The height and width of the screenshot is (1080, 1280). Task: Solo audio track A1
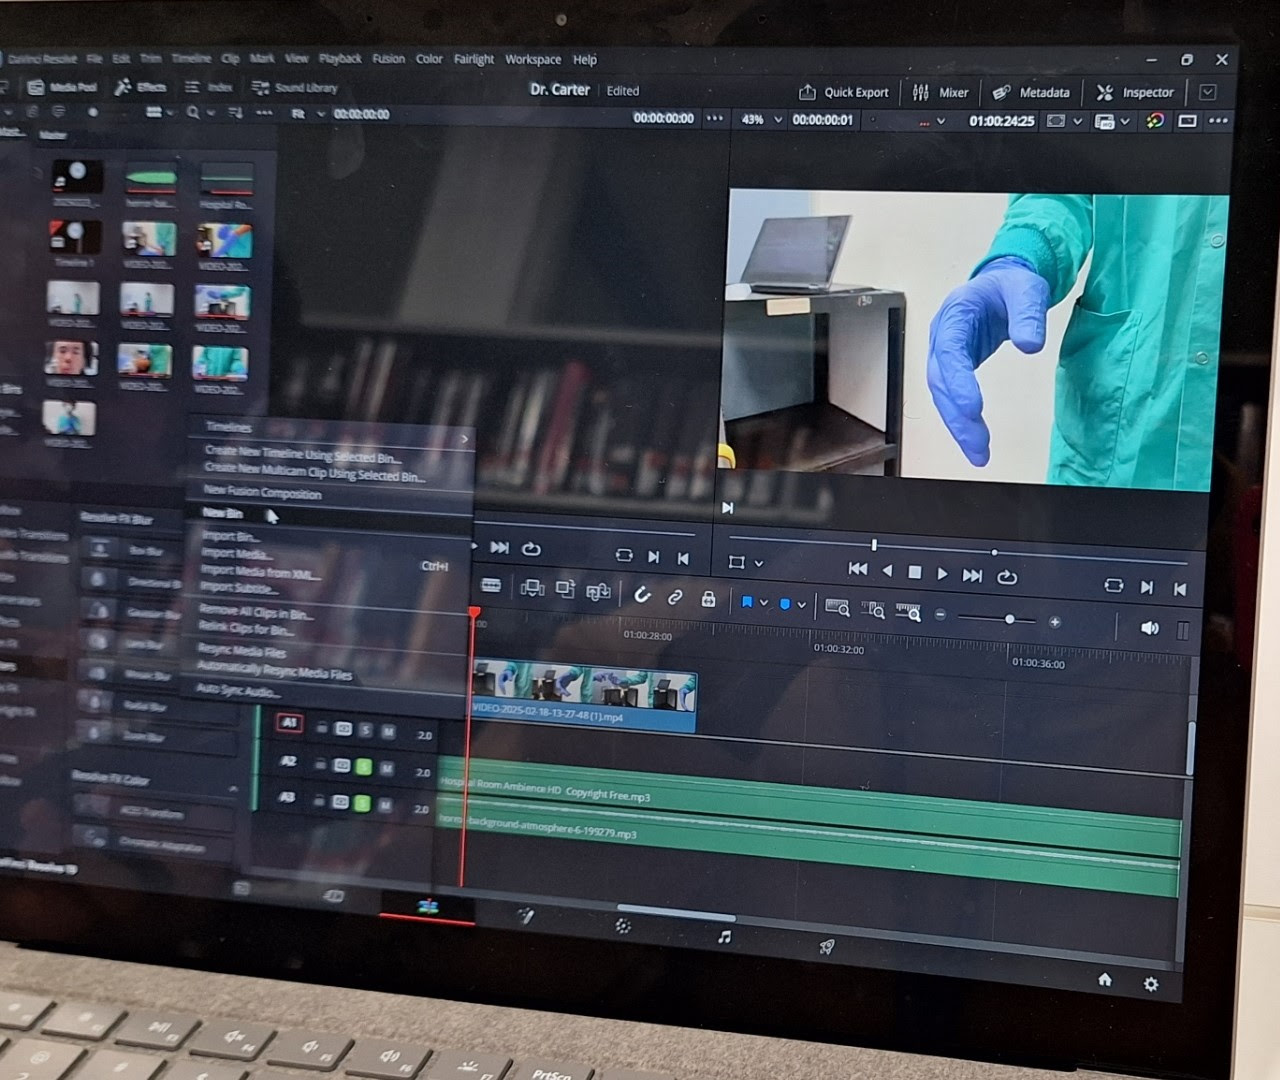pos(365,730)
